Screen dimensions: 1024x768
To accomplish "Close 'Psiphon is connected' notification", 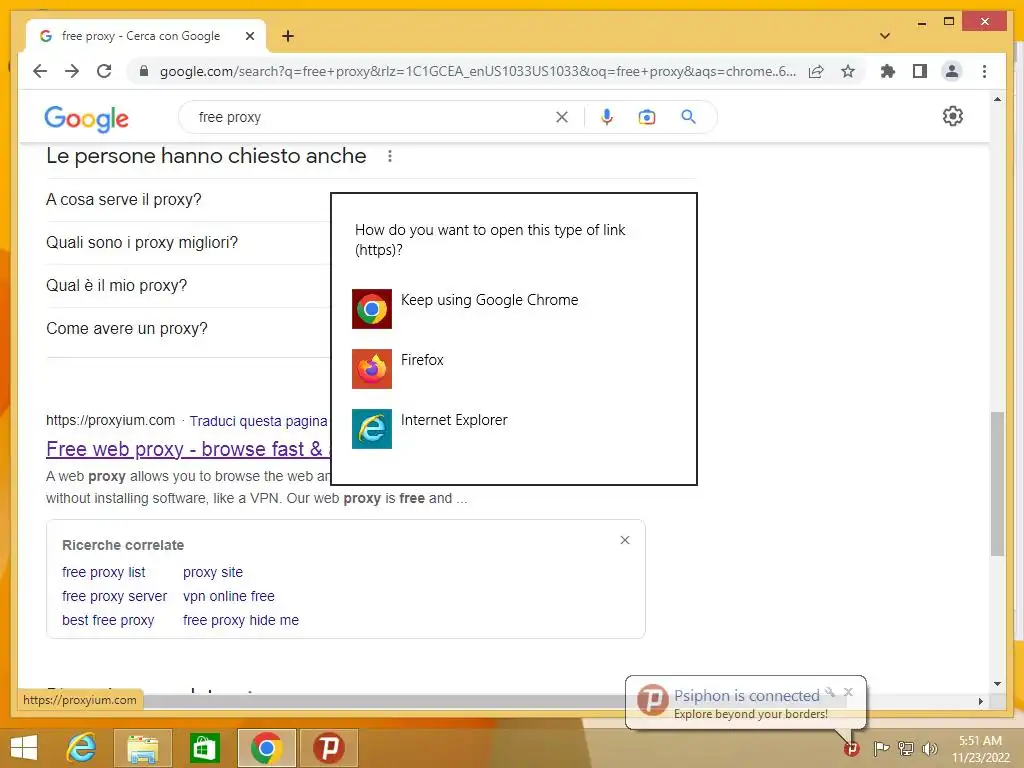I will tap(848, 692).
